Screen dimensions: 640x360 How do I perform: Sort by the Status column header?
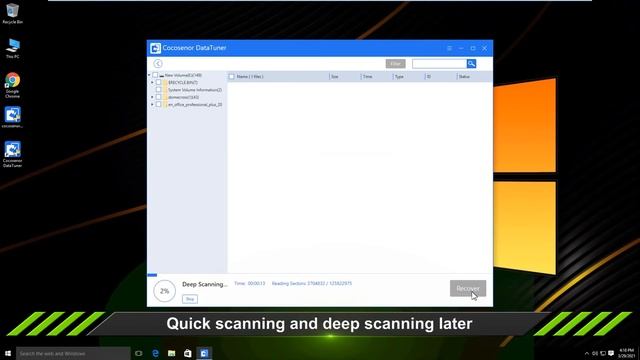[464, 77]
